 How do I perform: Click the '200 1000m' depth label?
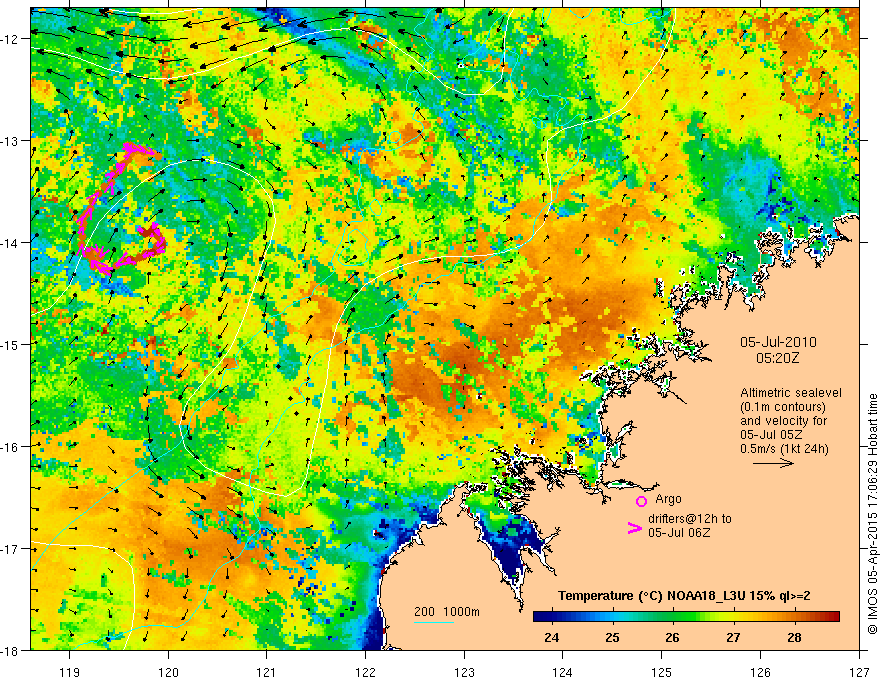point(447,612)
